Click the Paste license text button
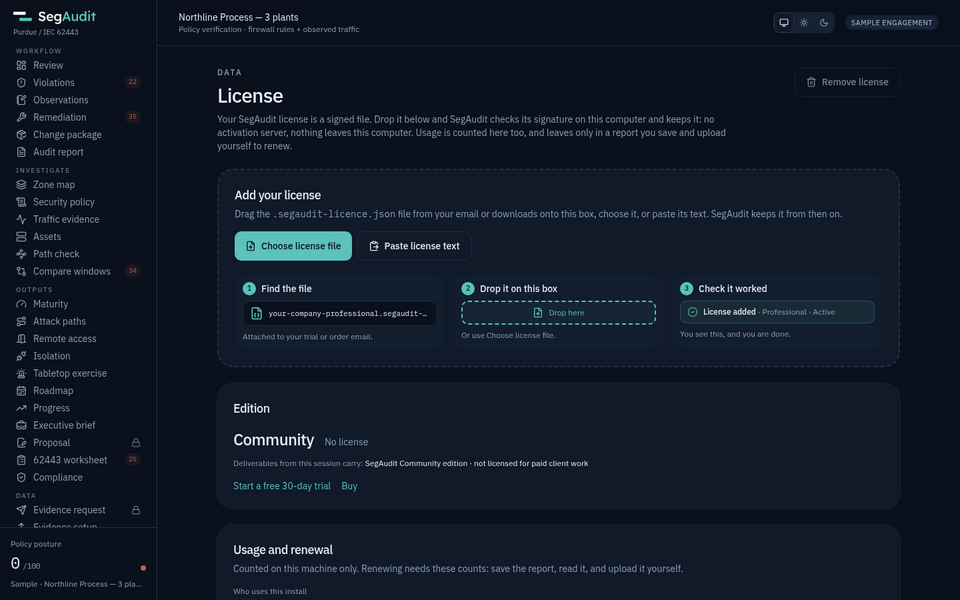The image size is (960, 600). click(414, 246)
